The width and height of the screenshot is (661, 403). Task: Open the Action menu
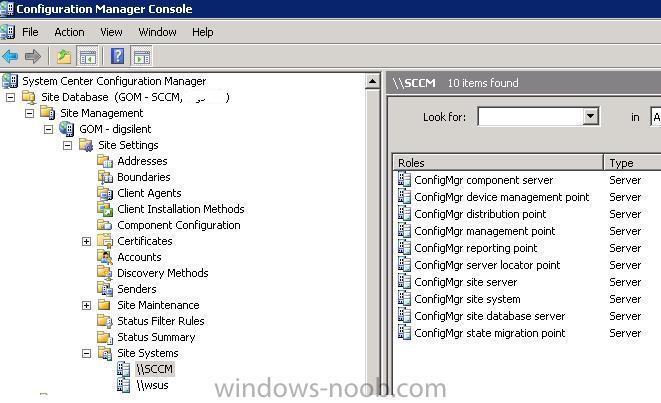click(69, 32)
